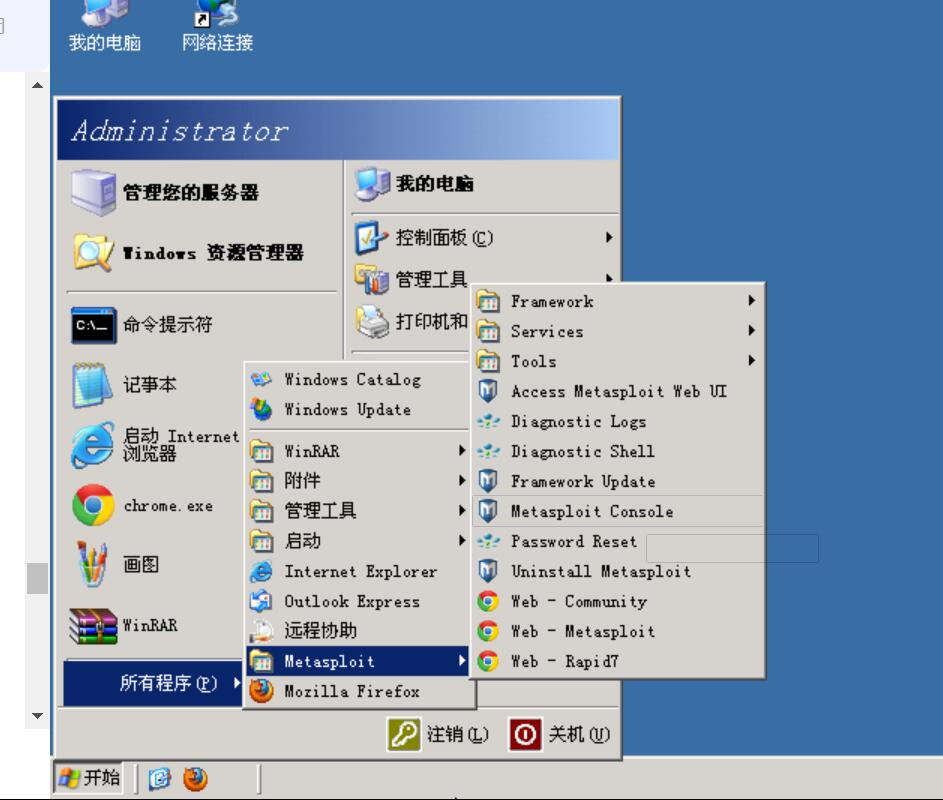The height and width of the screenshot is (800, 943).
Task: Click the Web - Rapid7 Chrome icon
Action: [x=488, y=661]
